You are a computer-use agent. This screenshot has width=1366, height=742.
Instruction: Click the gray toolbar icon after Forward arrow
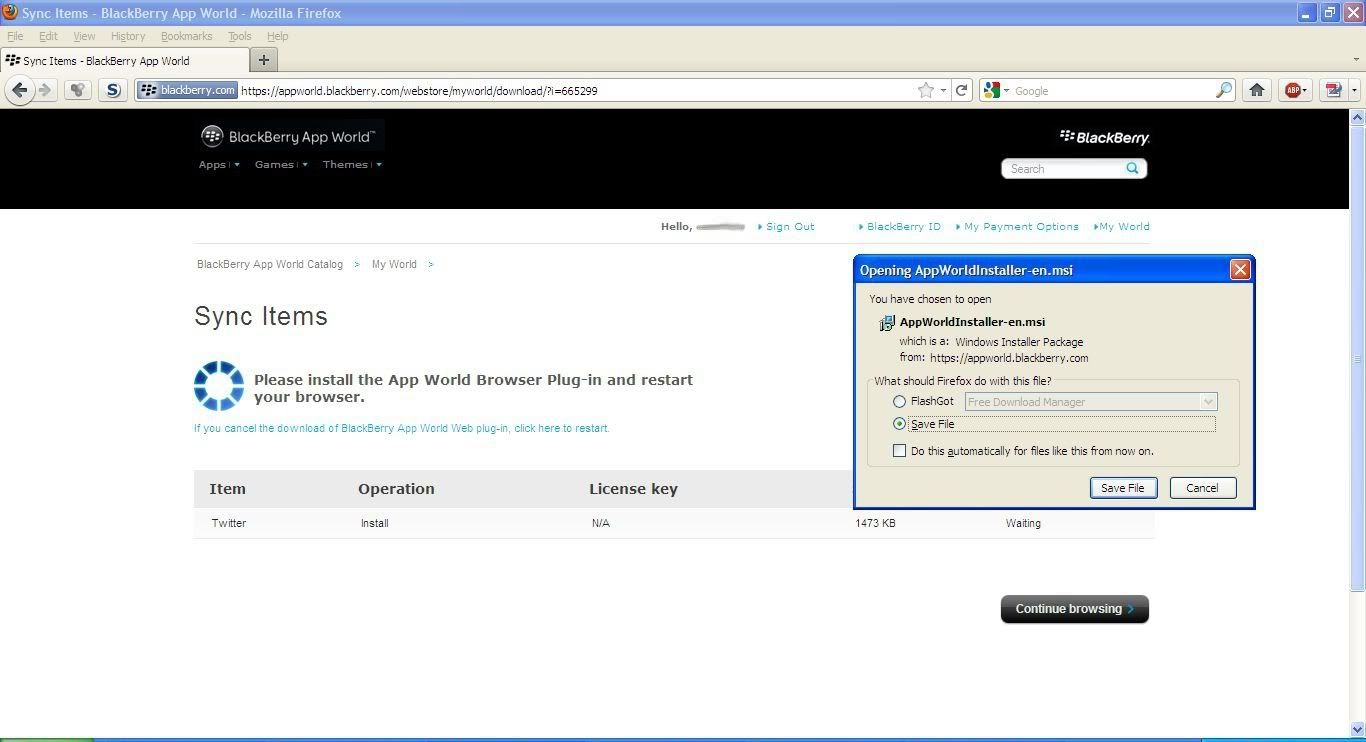78,90
